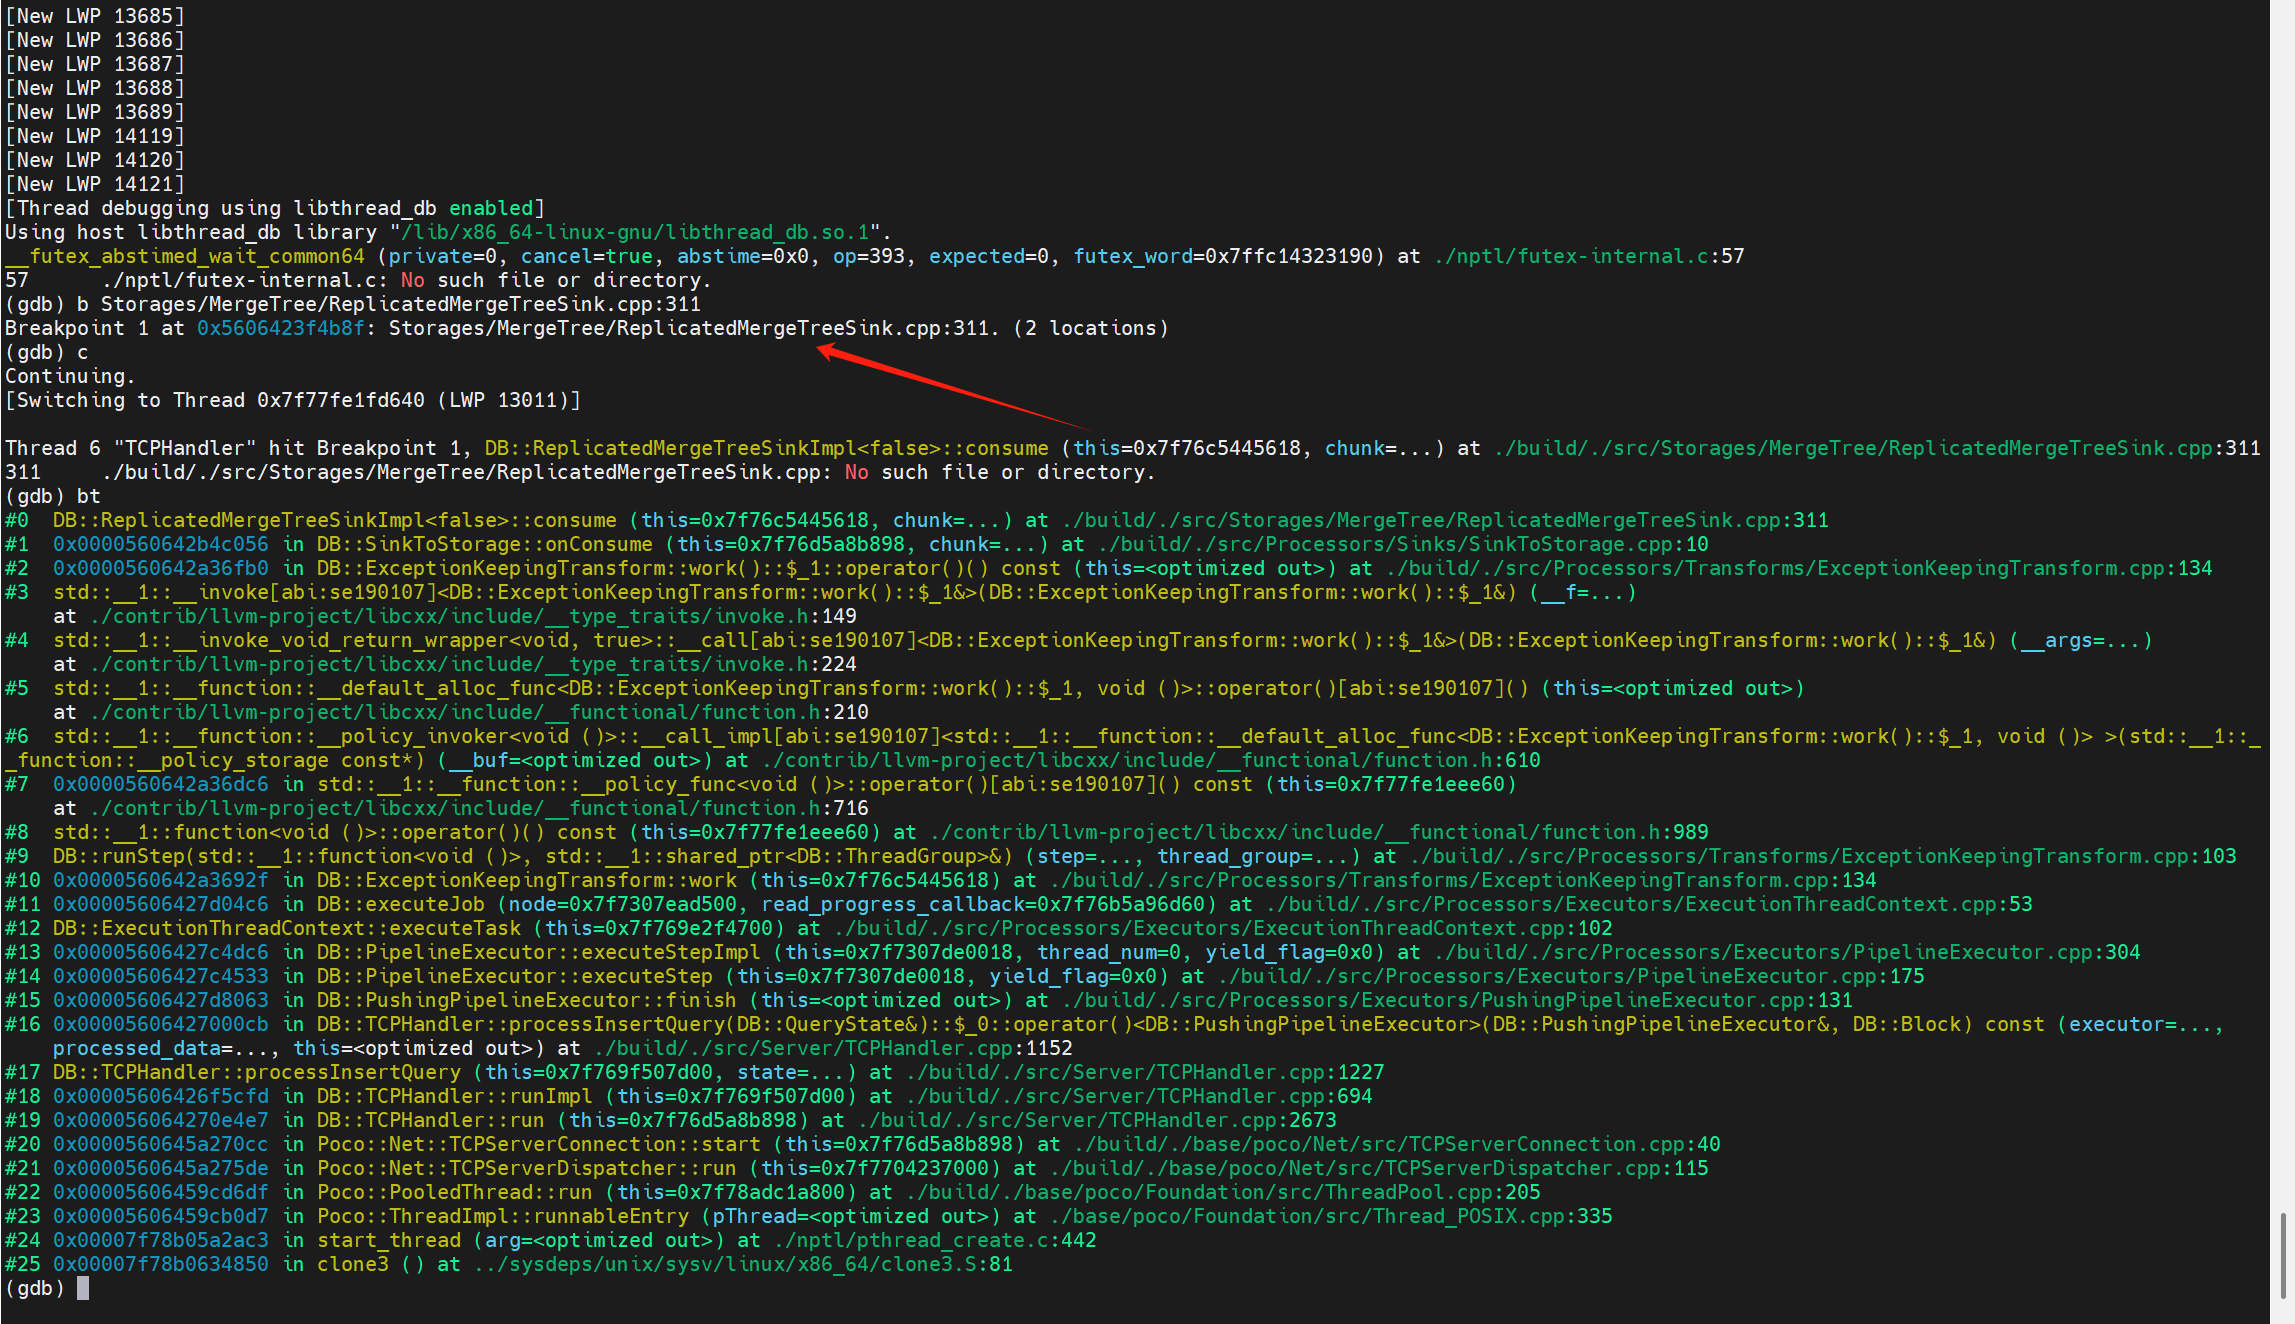
Task: Click 'function.h:989' path in frame #8
Action: click(x=1319, y=832)
